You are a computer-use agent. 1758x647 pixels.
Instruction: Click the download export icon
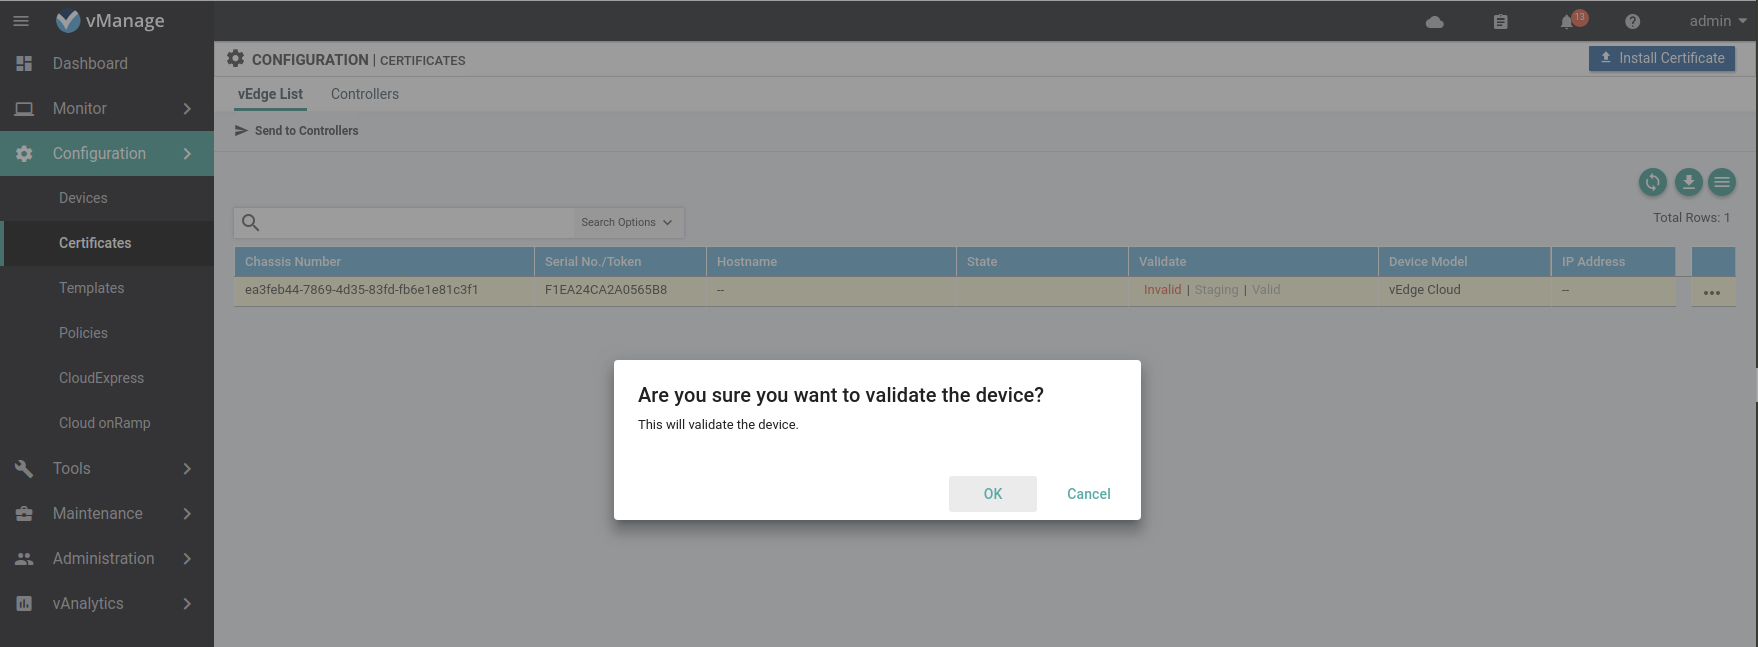tap(1688, 182)
